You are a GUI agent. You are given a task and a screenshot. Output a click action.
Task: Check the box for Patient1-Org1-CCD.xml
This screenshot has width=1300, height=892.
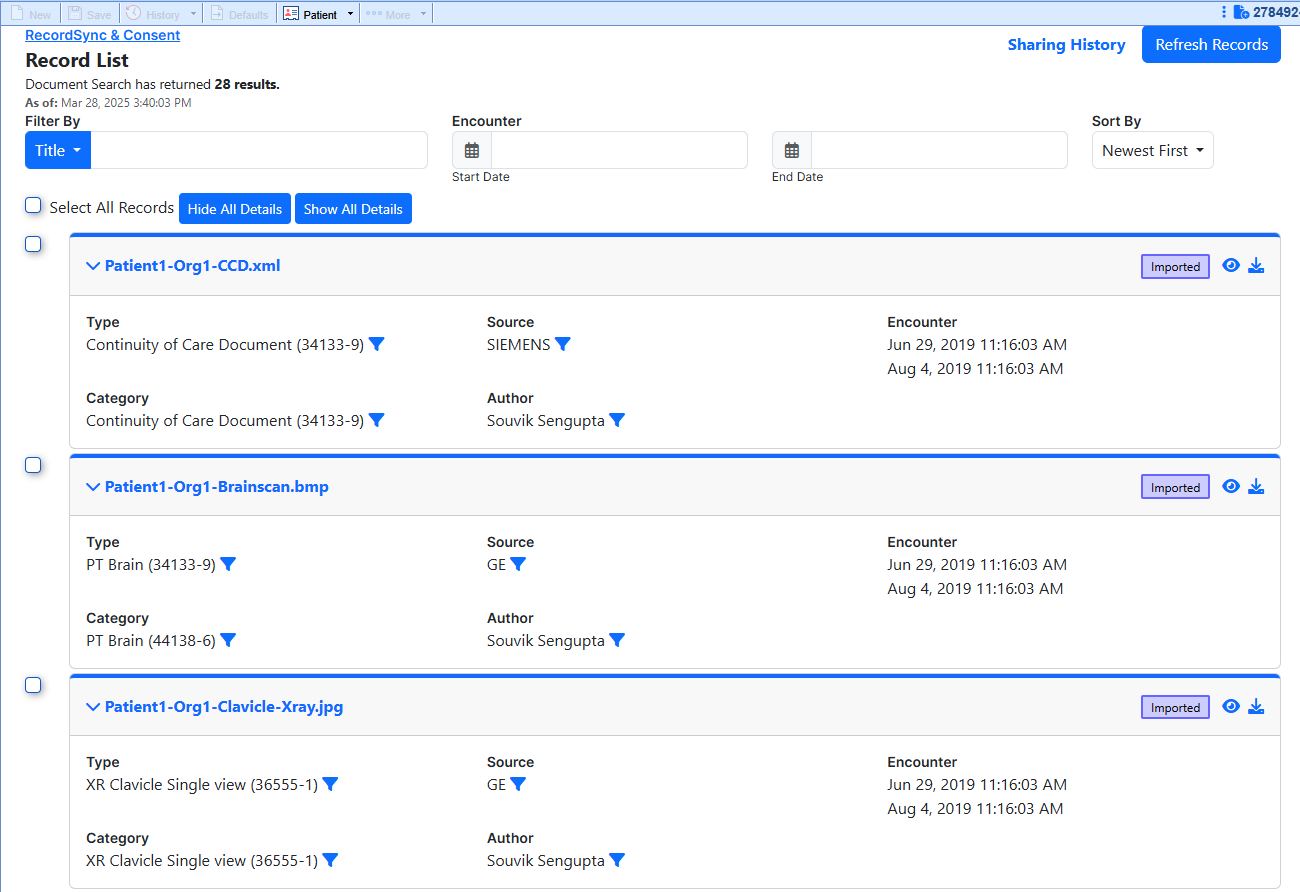33,244
